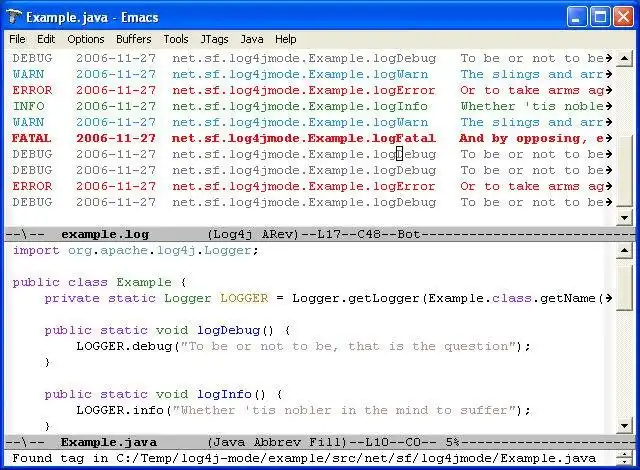Viewport: 640px width, 470px height.
Task: Click the C48 column indicator in mode line
Action: click(x=369, y=234)
